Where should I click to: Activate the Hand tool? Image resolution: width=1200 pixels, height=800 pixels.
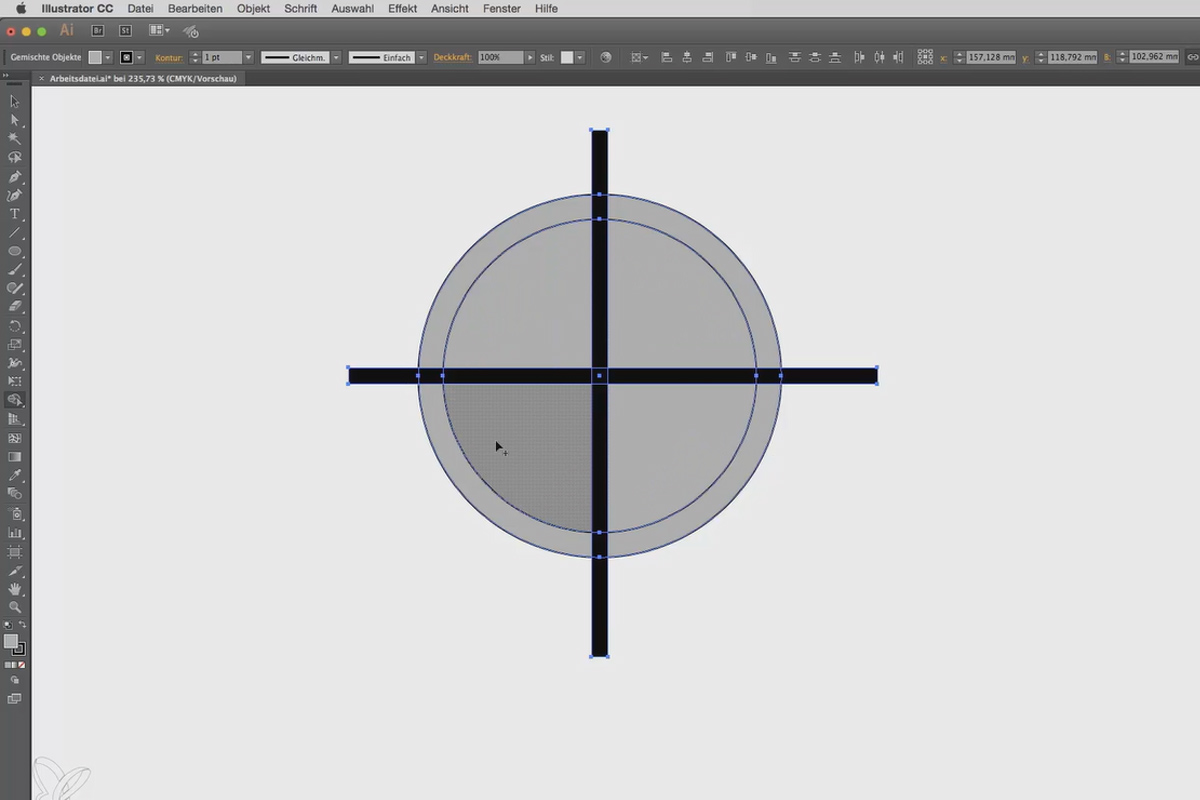point(14,589)
